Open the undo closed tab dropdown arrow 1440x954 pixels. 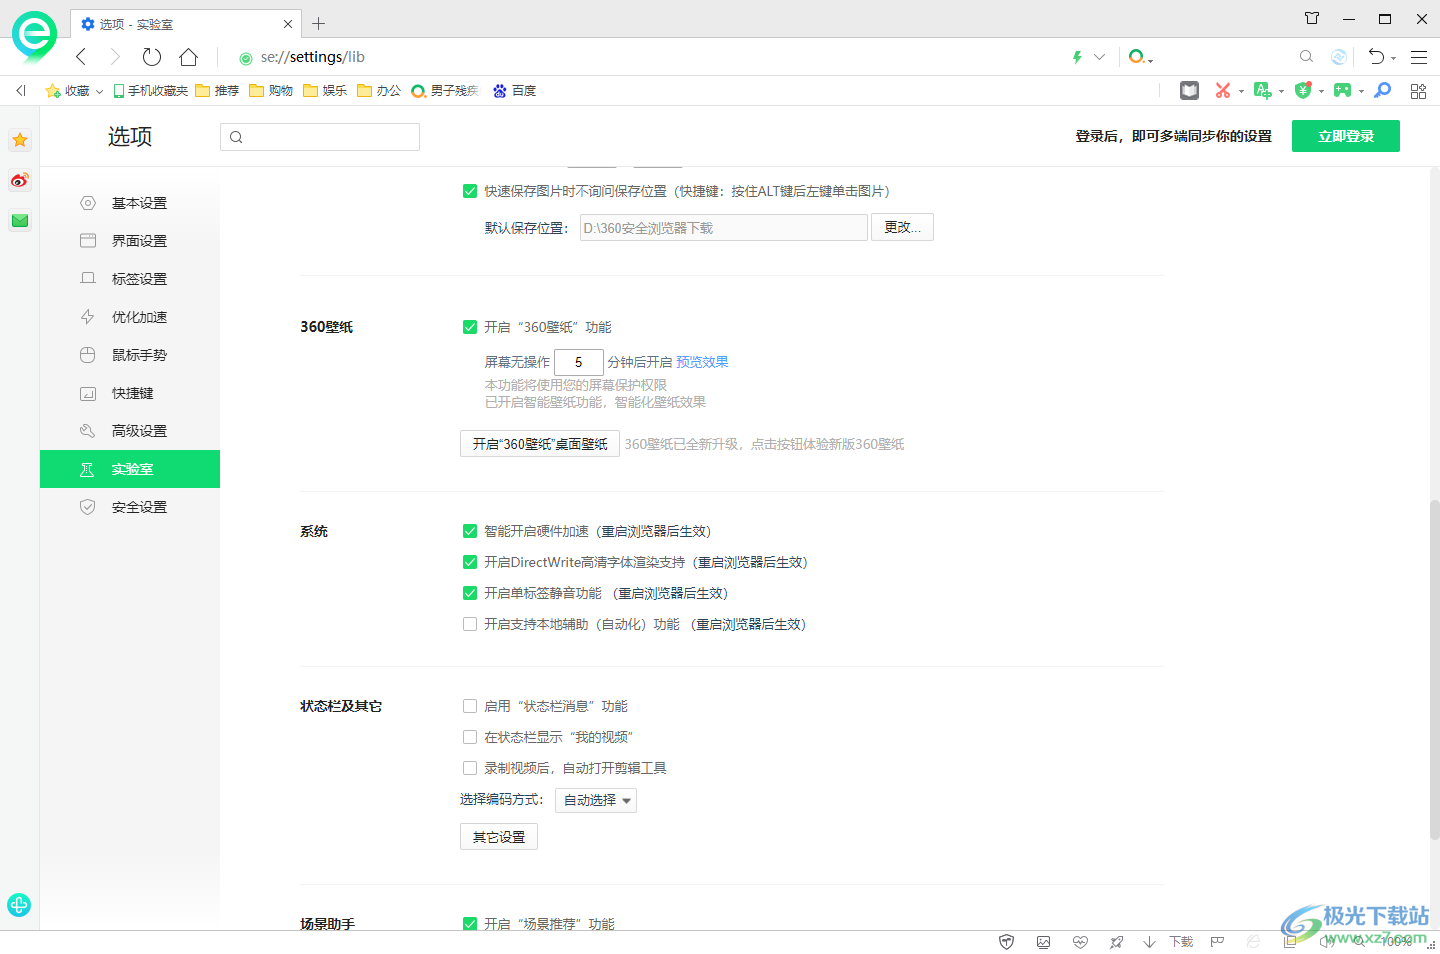[1393, 59]
